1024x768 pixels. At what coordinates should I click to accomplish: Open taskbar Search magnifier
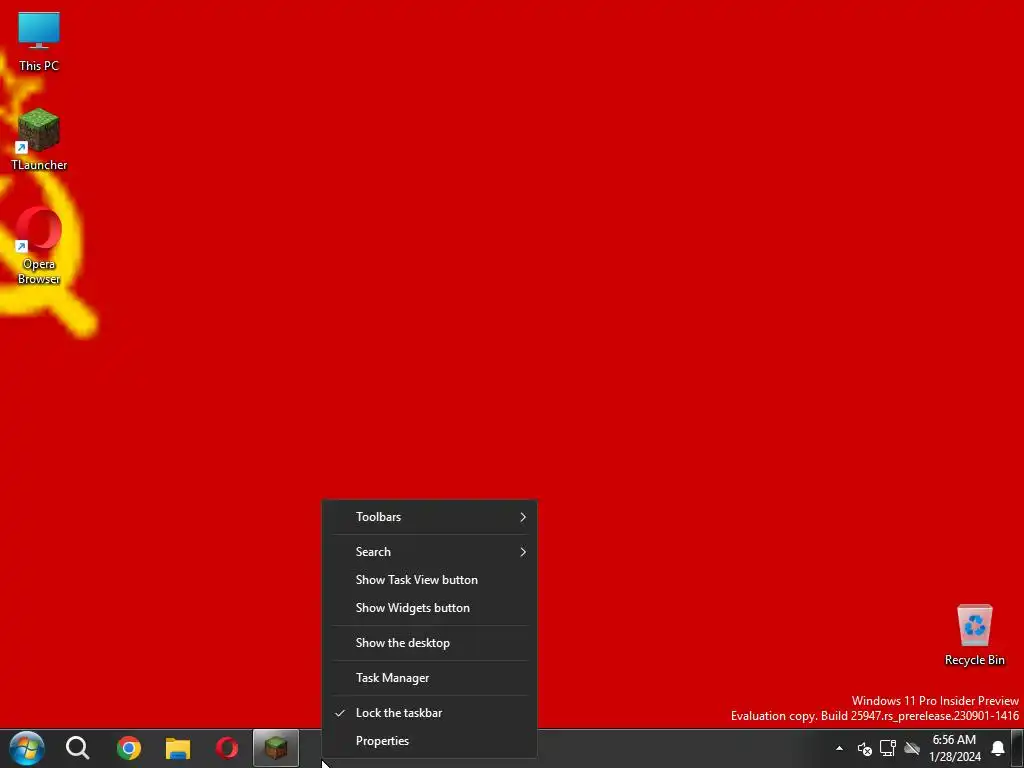[78, 748]
